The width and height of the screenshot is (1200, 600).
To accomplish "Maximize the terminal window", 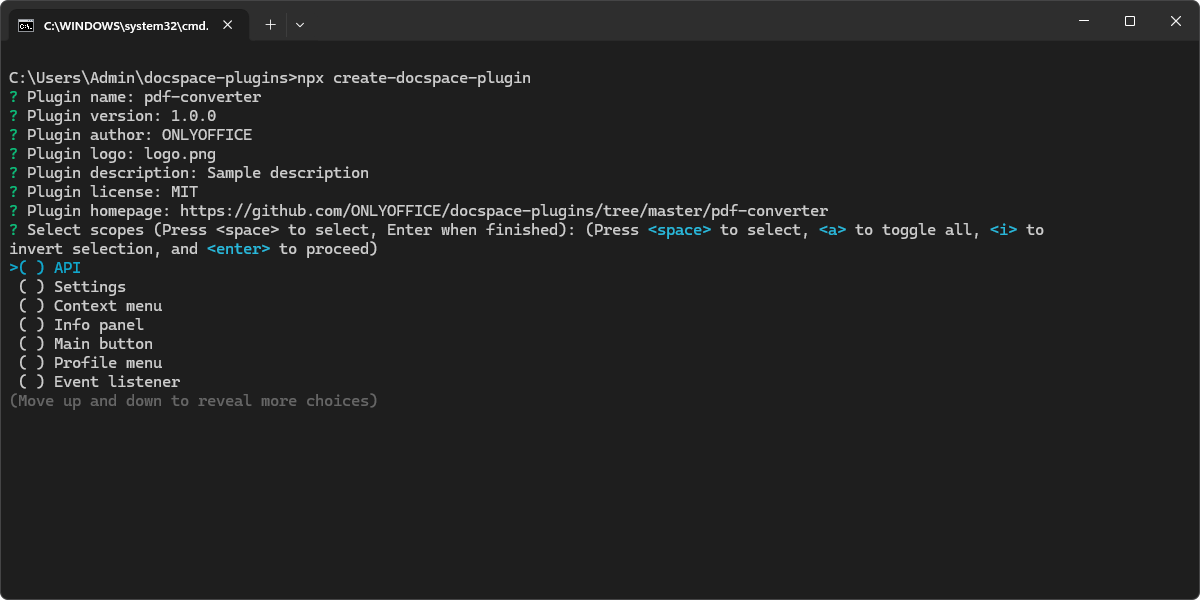I will click(x=1130, y=21).
